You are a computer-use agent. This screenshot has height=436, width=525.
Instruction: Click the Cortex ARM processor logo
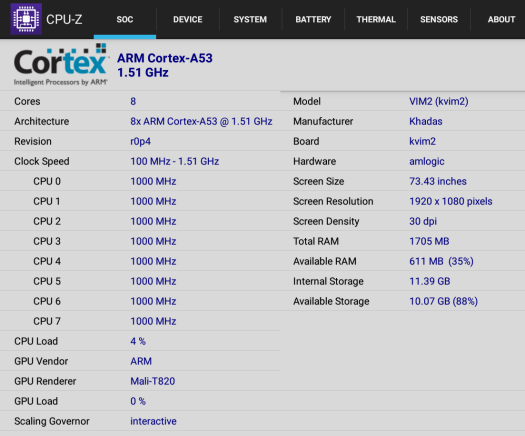61,64
